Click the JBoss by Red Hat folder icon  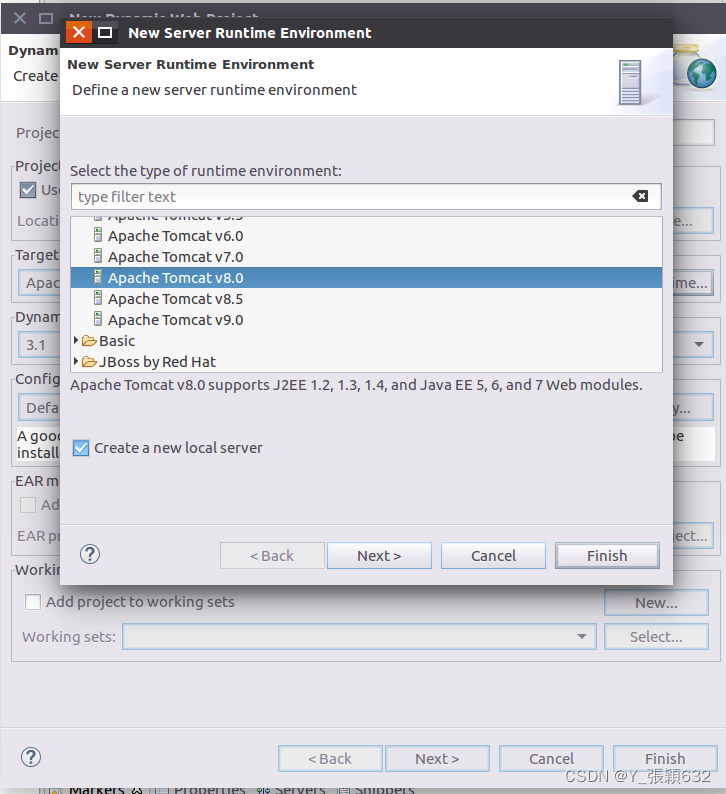point(89,362)
